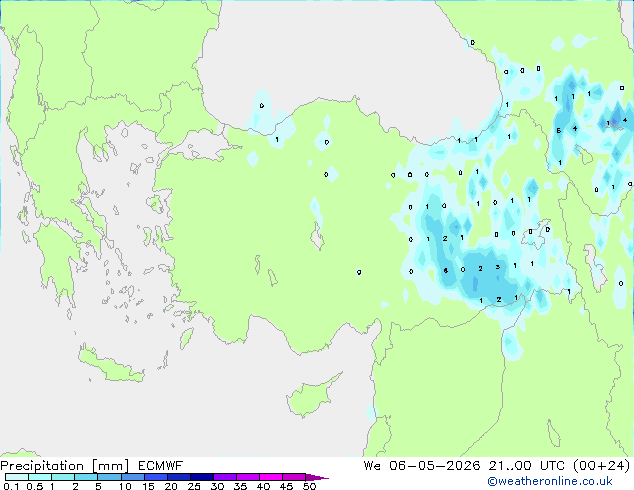This screenshot has height=490, width=634.
Task: Click the 1 to 2 mm legend swatch
Action: 63,477
